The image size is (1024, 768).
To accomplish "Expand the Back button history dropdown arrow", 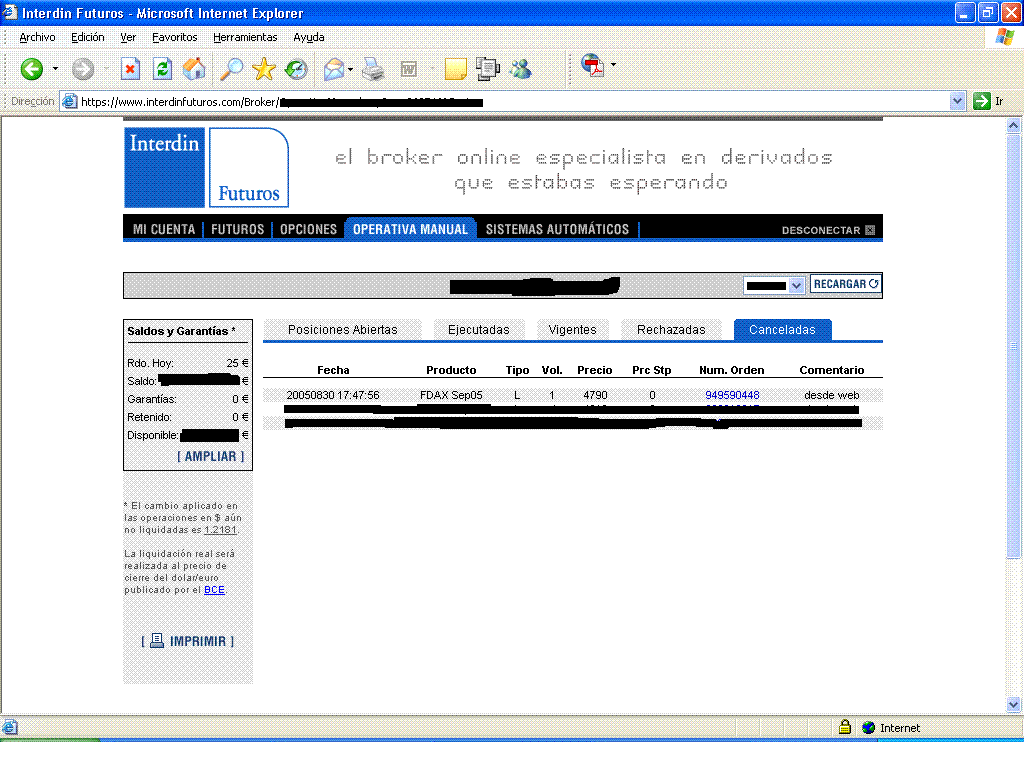I will click(55, 69).
